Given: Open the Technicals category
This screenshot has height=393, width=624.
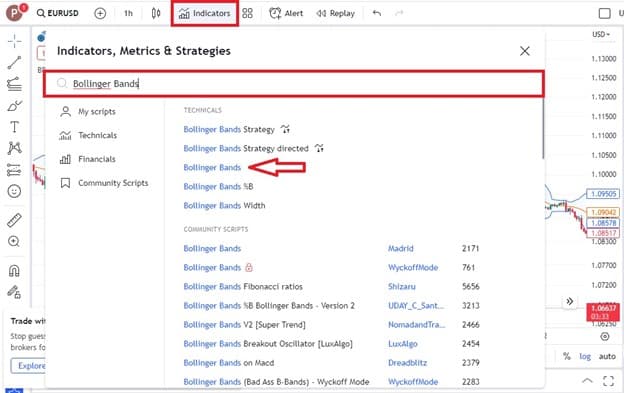Looking at the screenshot, I should click(x=88, y=135).
